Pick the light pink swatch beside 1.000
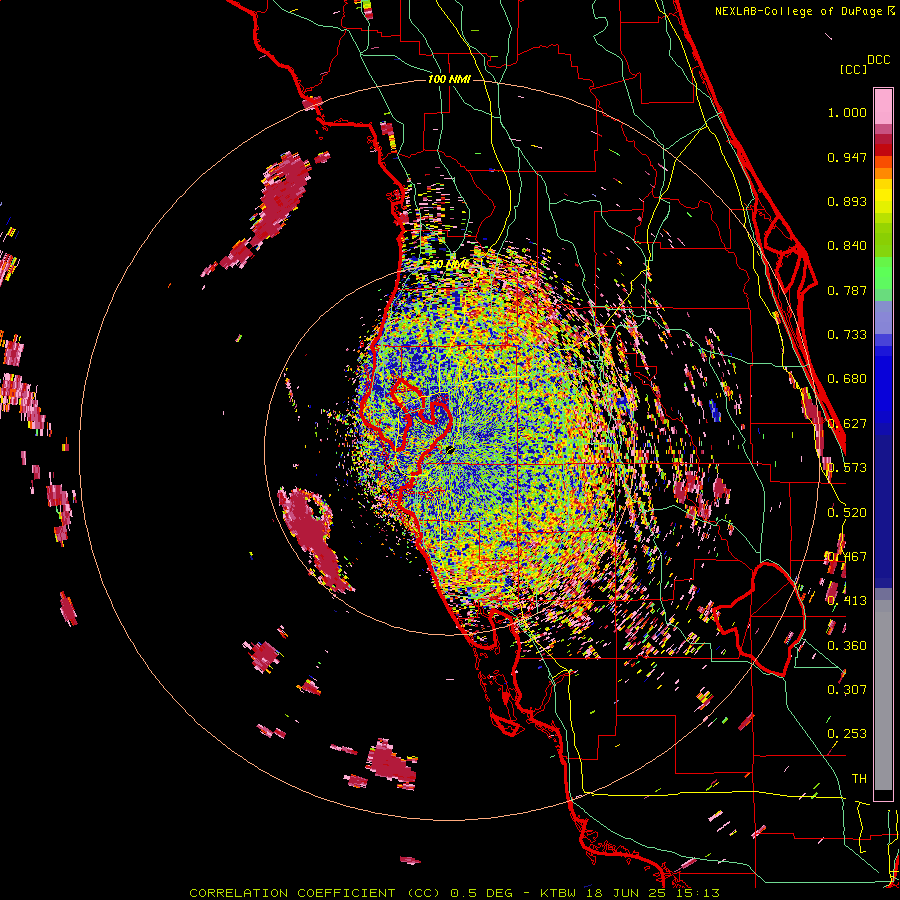Viewport: 900px width, 900px height. point(883,106)
